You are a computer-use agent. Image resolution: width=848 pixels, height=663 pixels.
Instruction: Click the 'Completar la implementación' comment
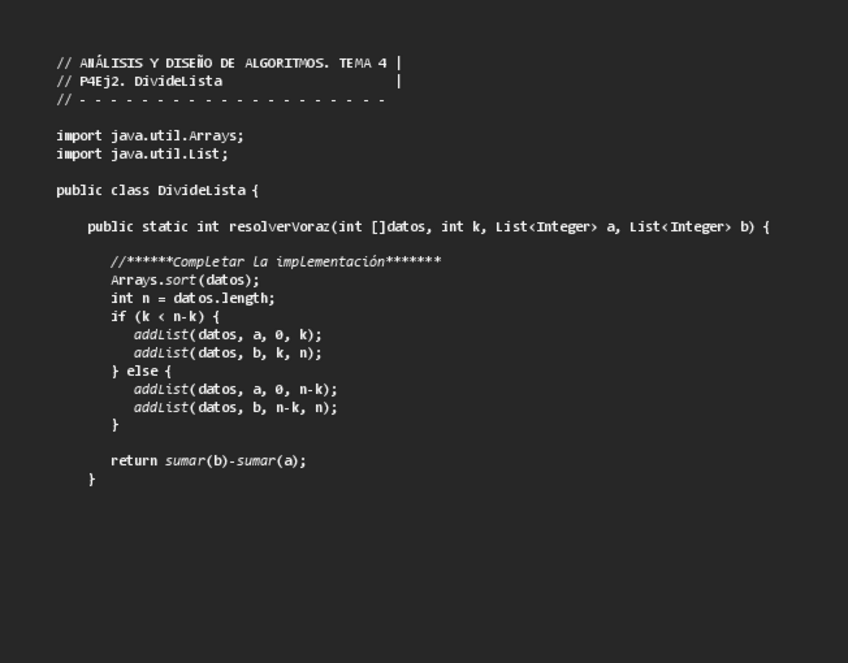tap(276, 262)
